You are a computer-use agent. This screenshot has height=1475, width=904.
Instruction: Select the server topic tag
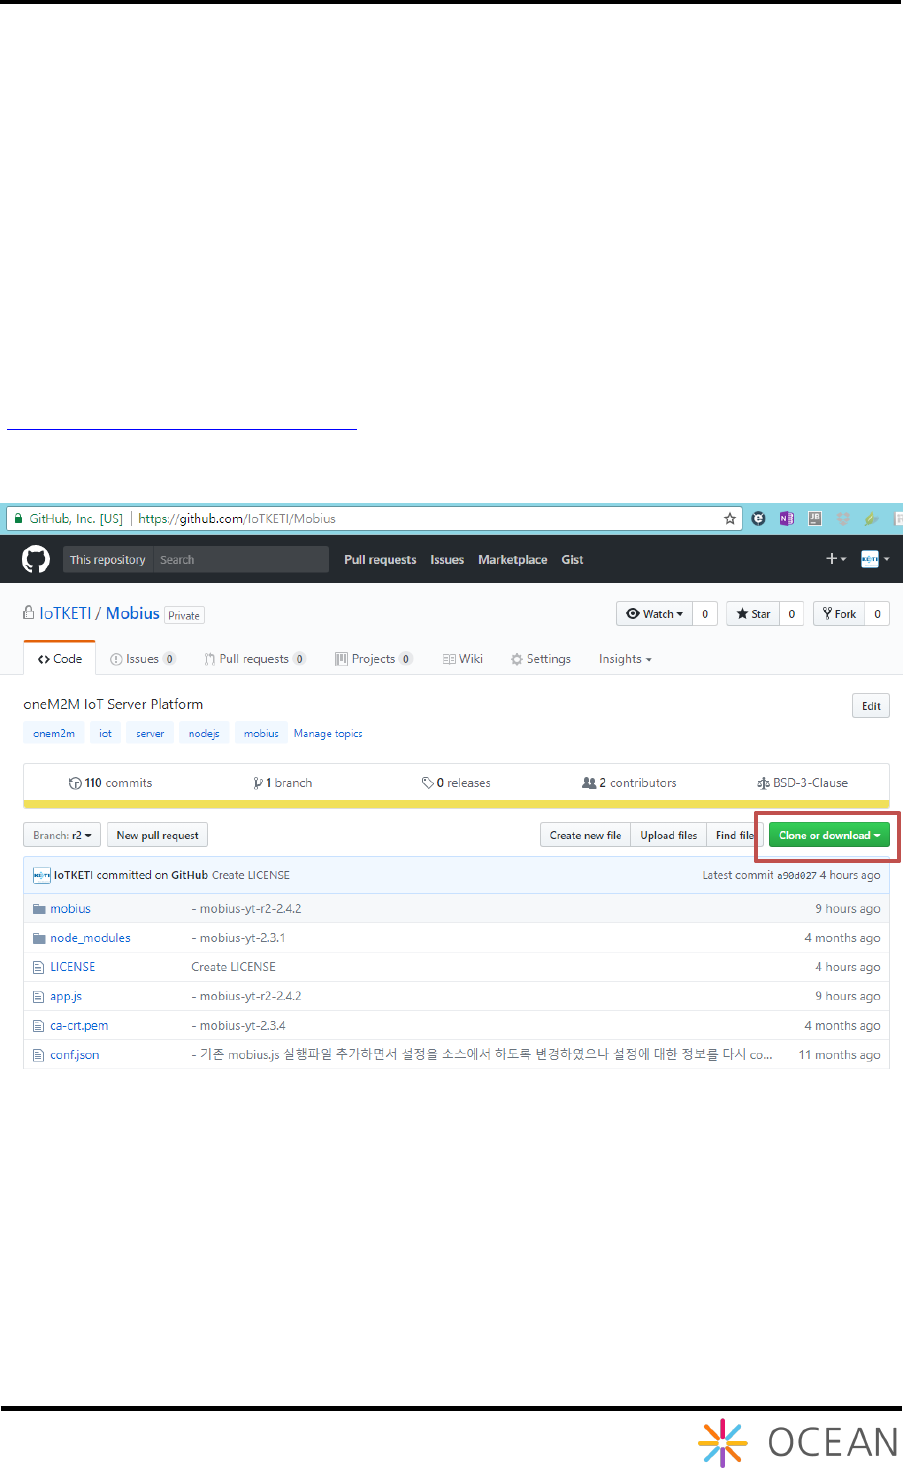point(150,733)
